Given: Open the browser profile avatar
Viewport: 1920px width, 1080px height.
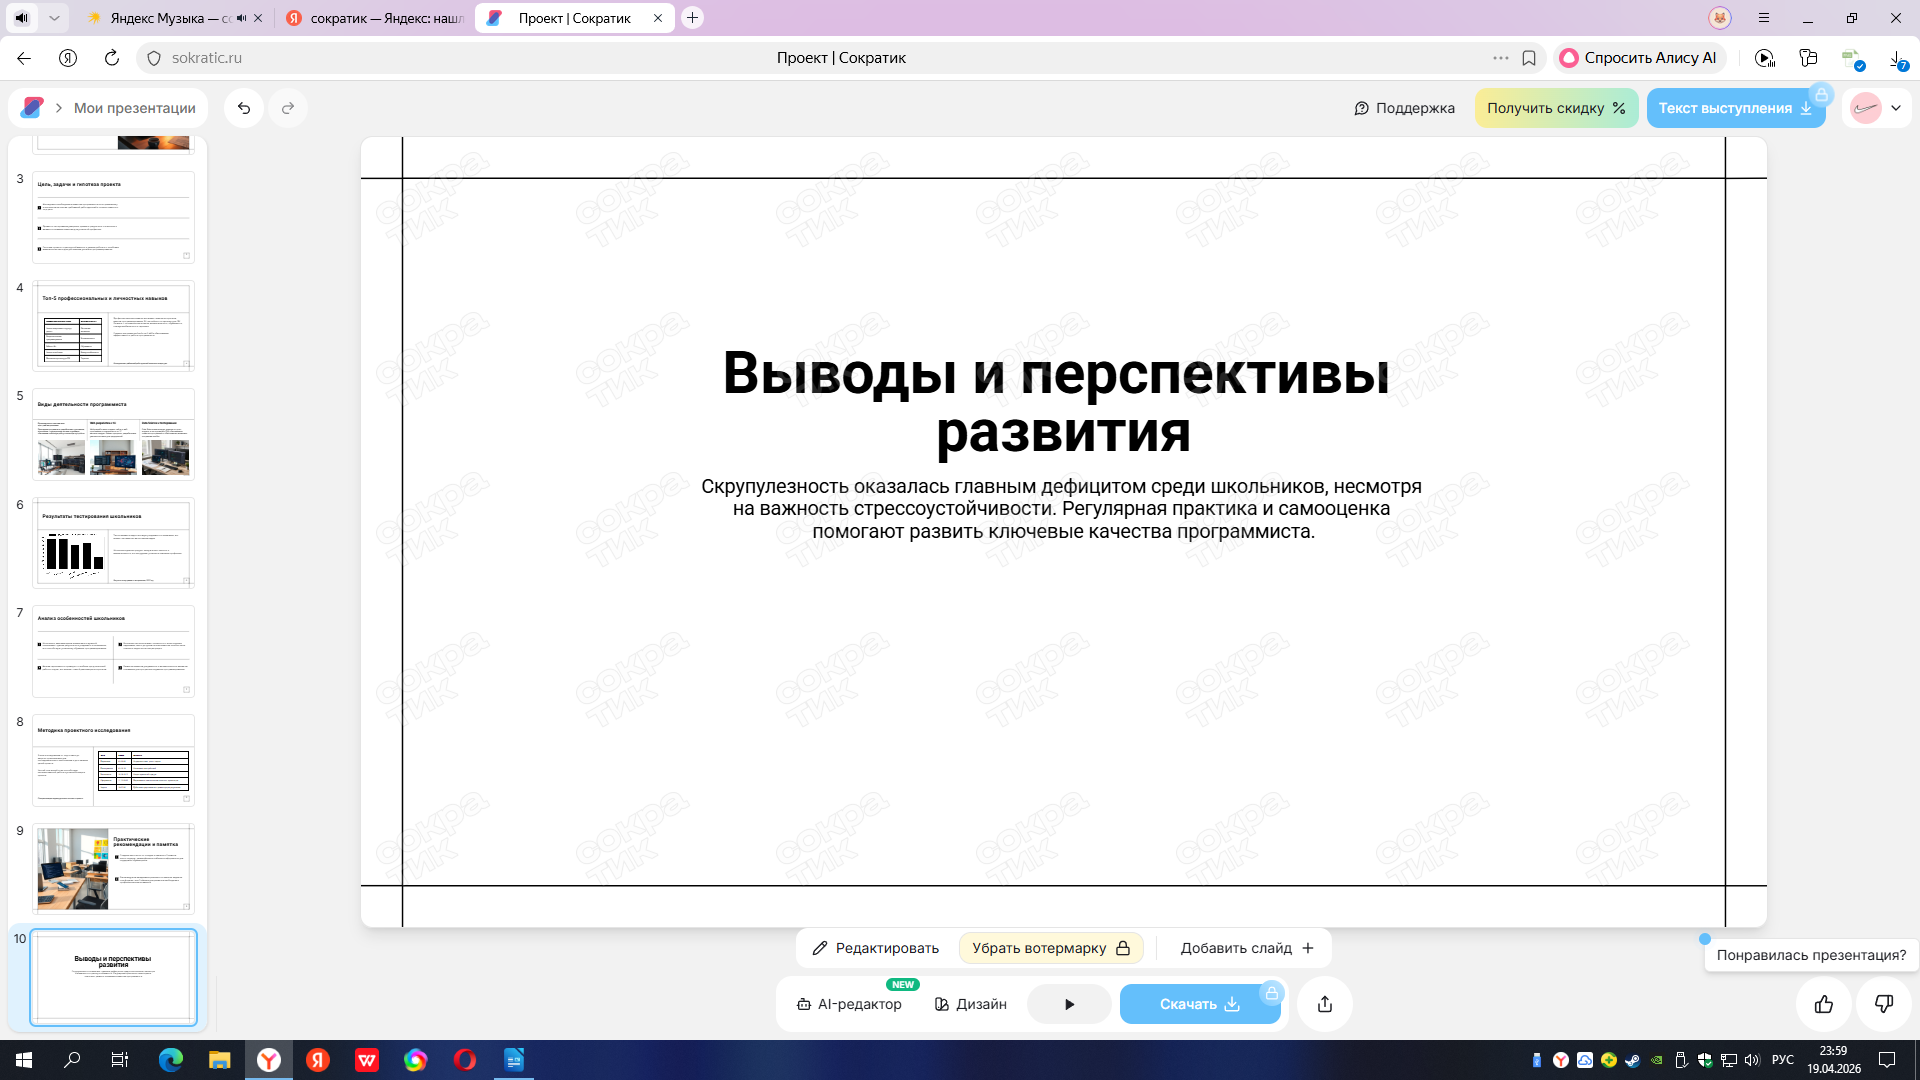Looking at the screenshot, I should 1720,18.
